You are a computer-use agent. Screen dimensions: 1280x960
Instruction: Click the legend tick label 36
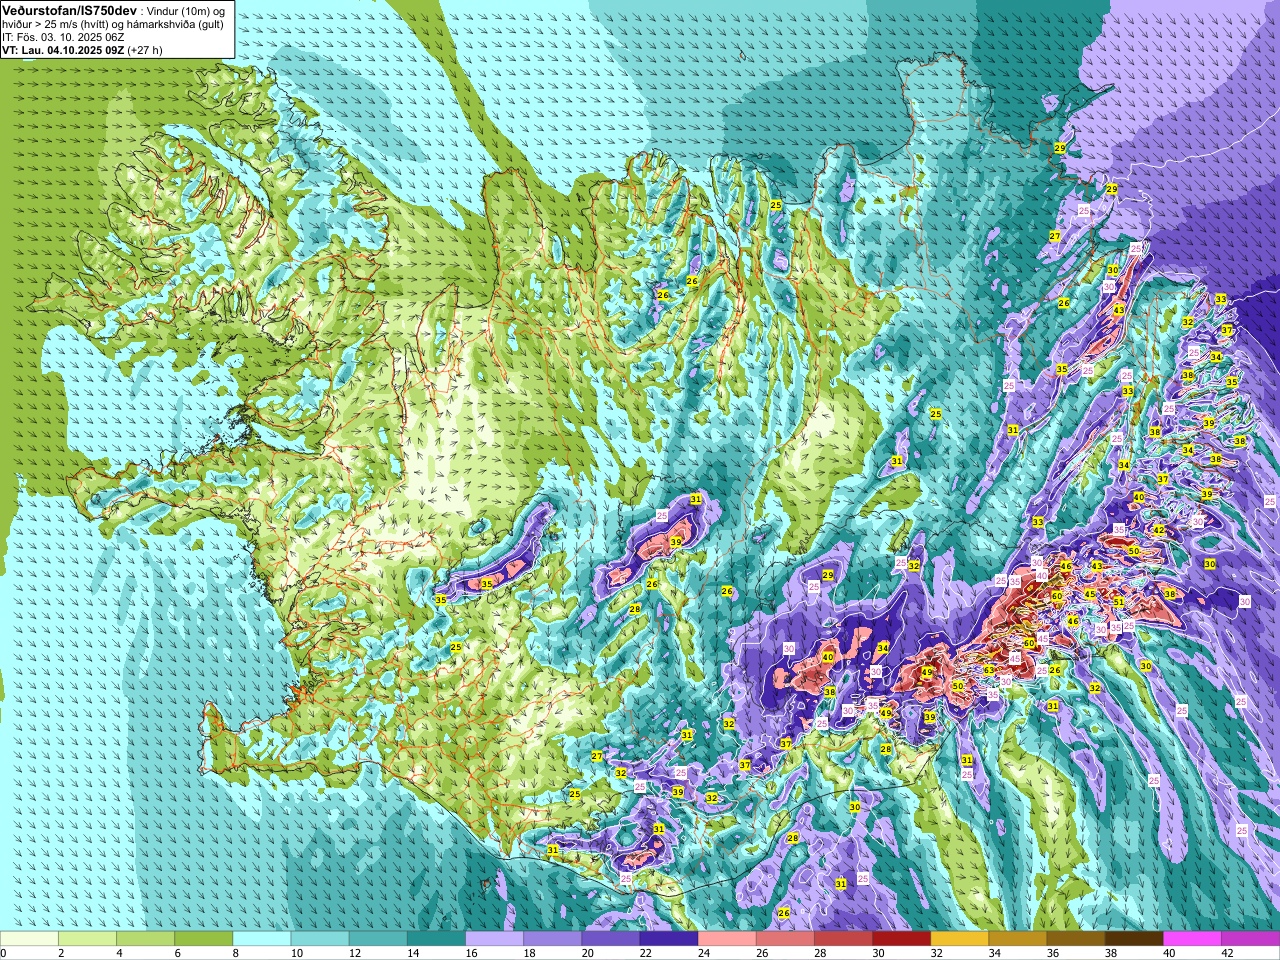pos(1053,953)
